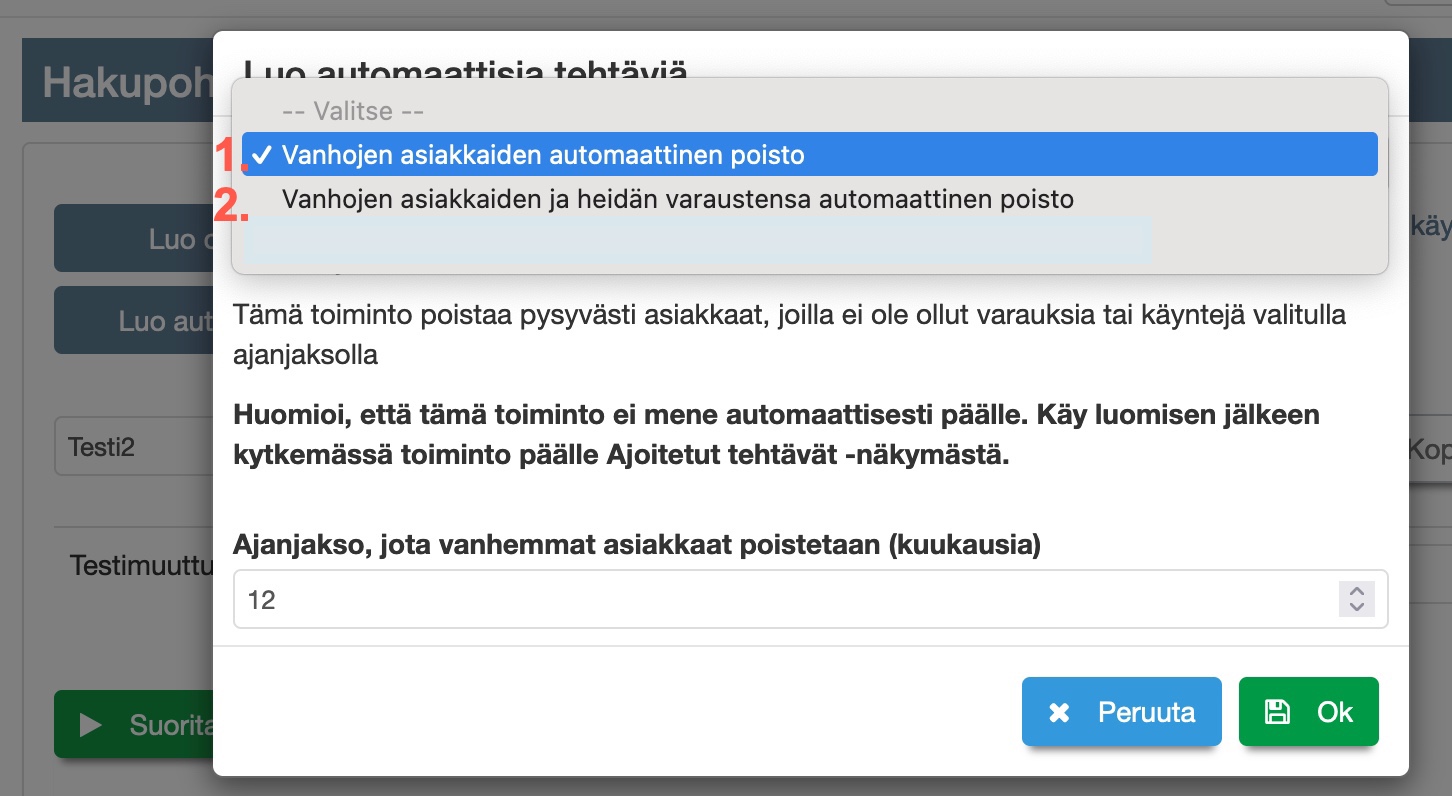
Task: Click the save icon on the Ok button
Action: pos(1277,712)
